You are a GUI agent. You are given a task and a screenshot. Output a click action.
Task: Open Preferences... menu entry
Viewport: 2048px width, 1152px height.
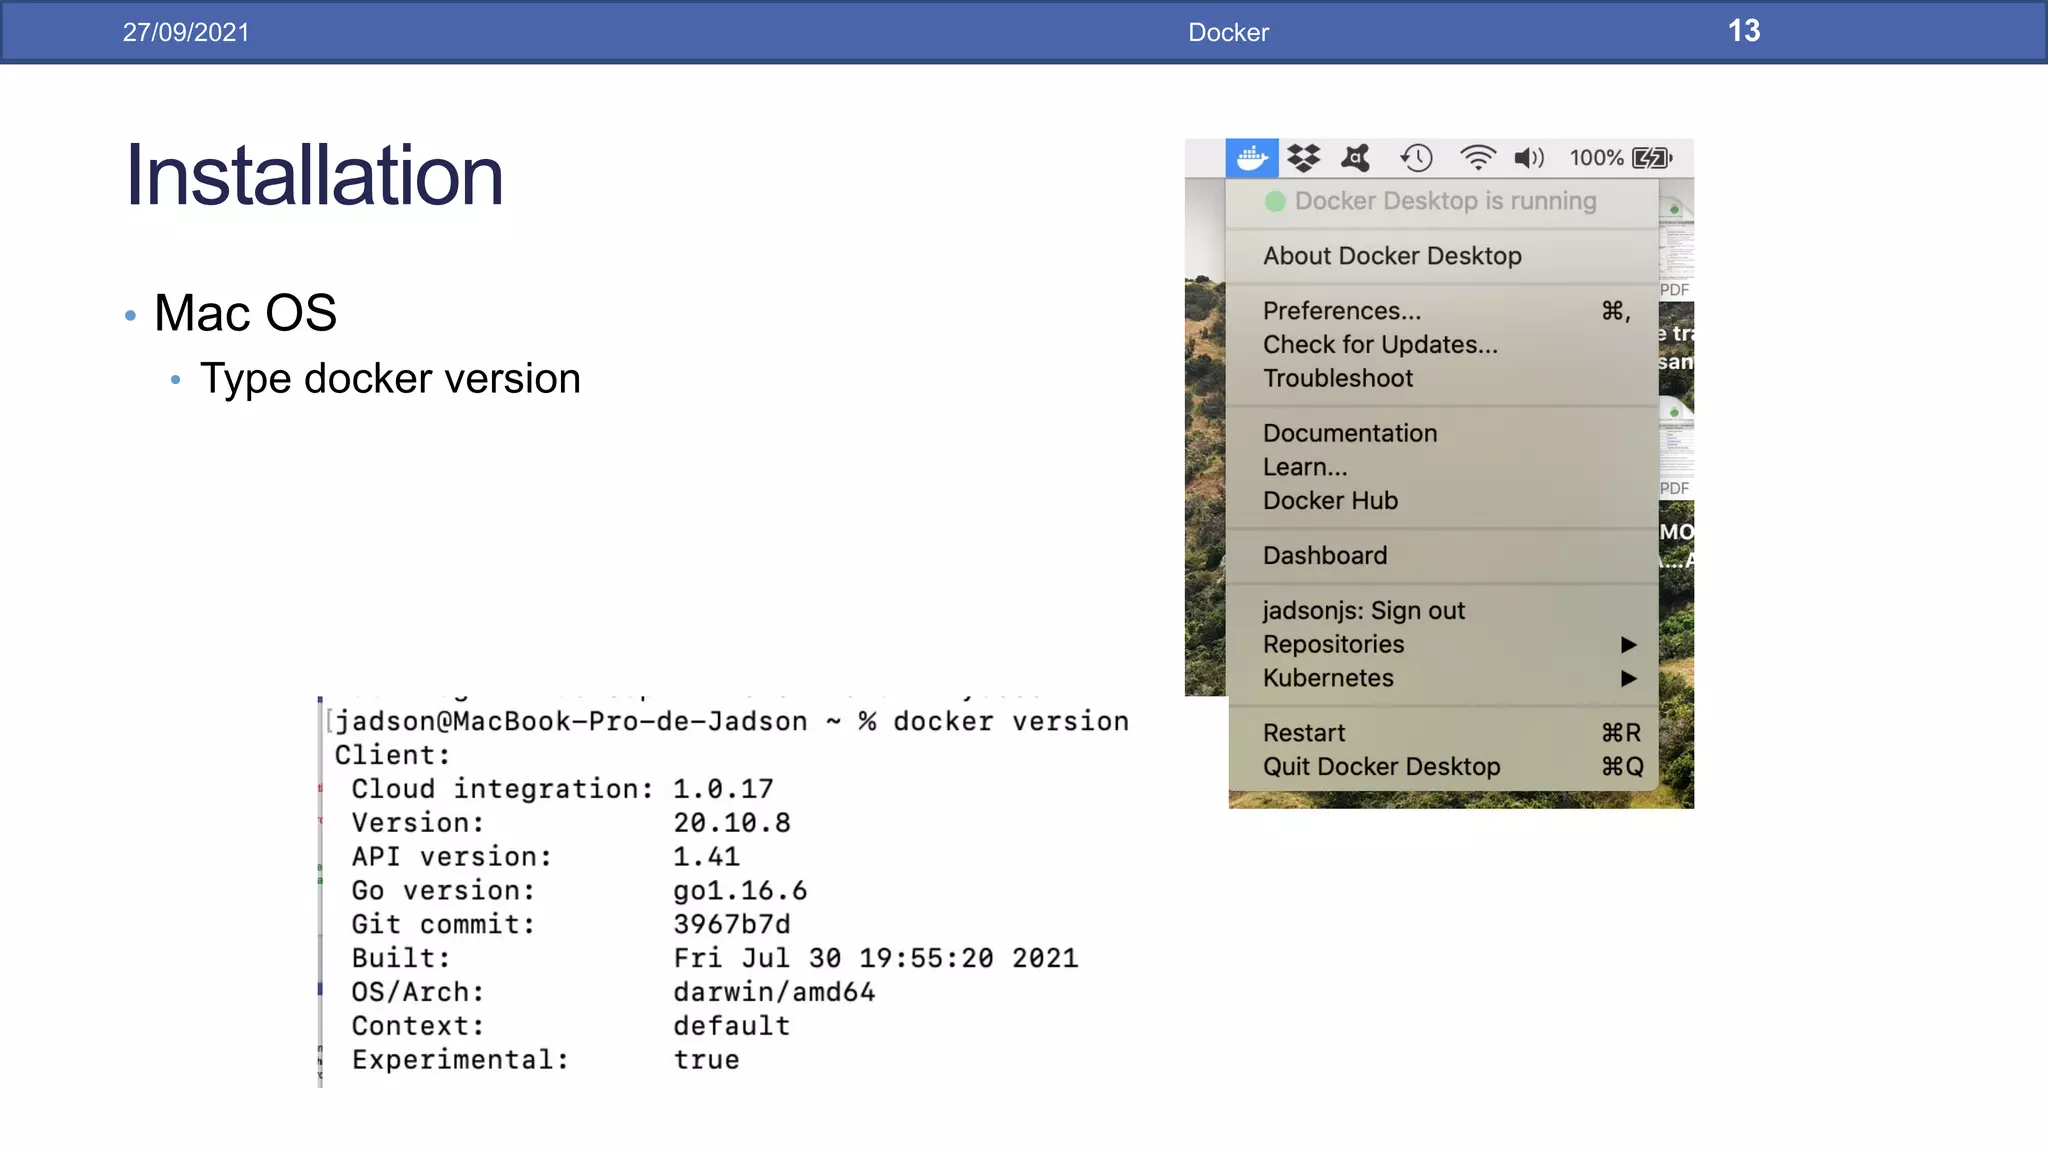(1341, 311)
